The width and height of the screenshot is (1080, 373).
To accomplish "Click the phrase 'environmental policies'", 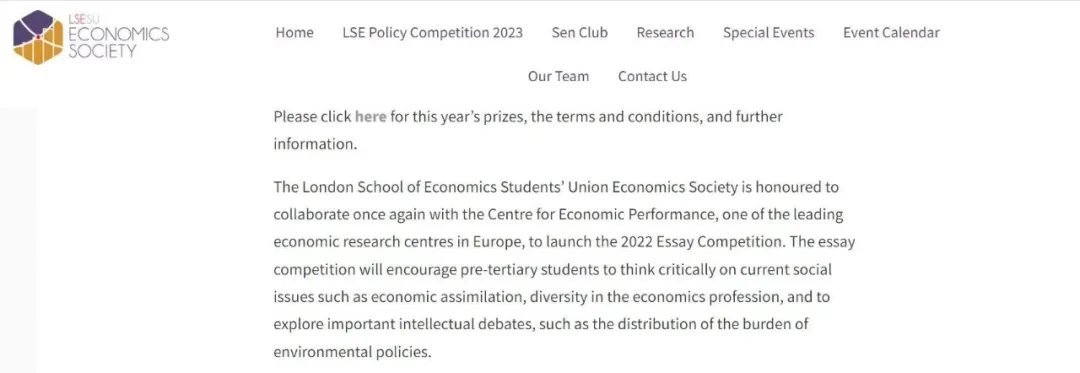I will pos(352,352).
